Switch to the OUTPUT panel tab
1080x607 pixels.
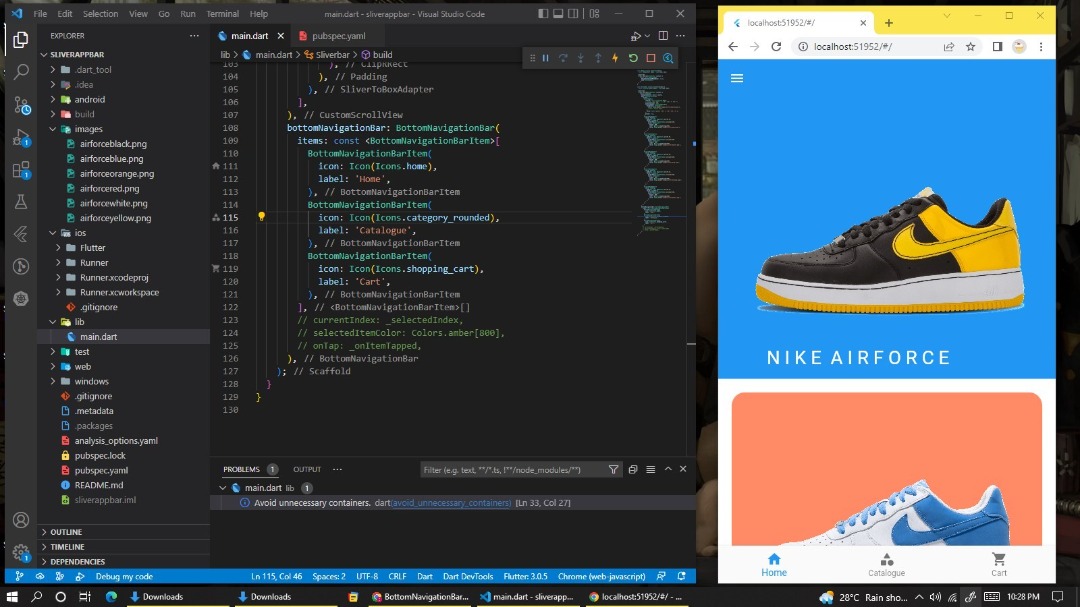[307, 469]
